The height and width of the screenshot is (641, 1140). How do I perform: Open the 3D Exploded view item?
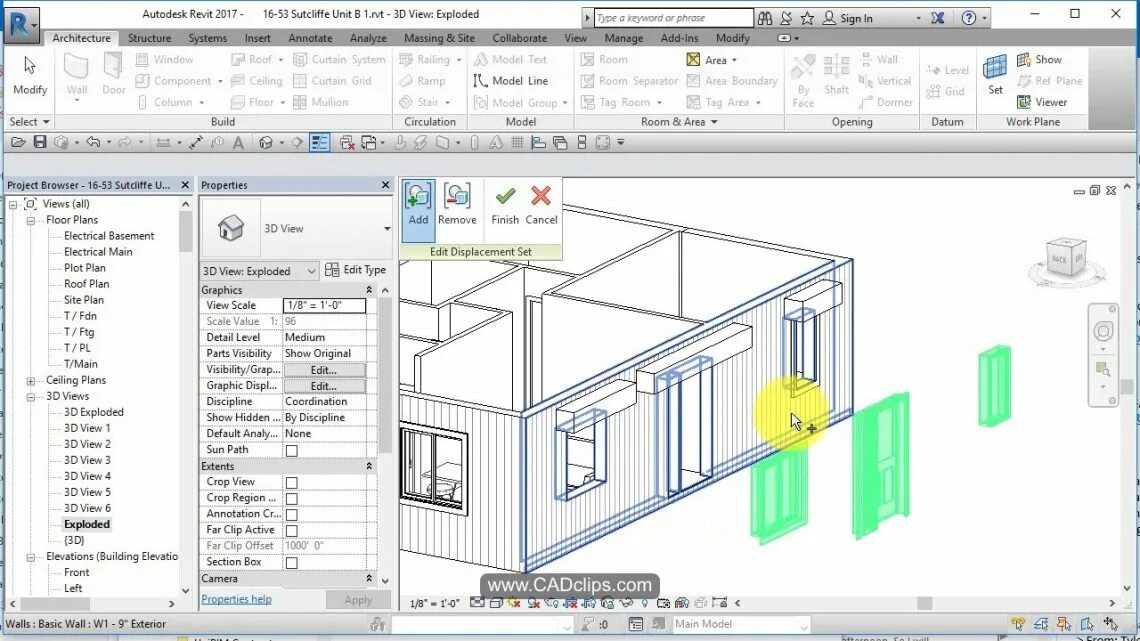[x=93, y=412]
